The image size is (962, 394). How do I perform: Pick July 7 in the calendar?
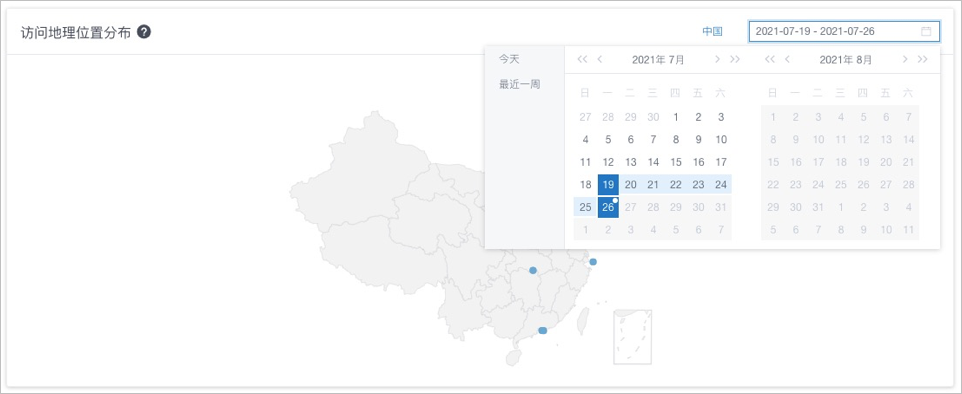coord(653,139)
